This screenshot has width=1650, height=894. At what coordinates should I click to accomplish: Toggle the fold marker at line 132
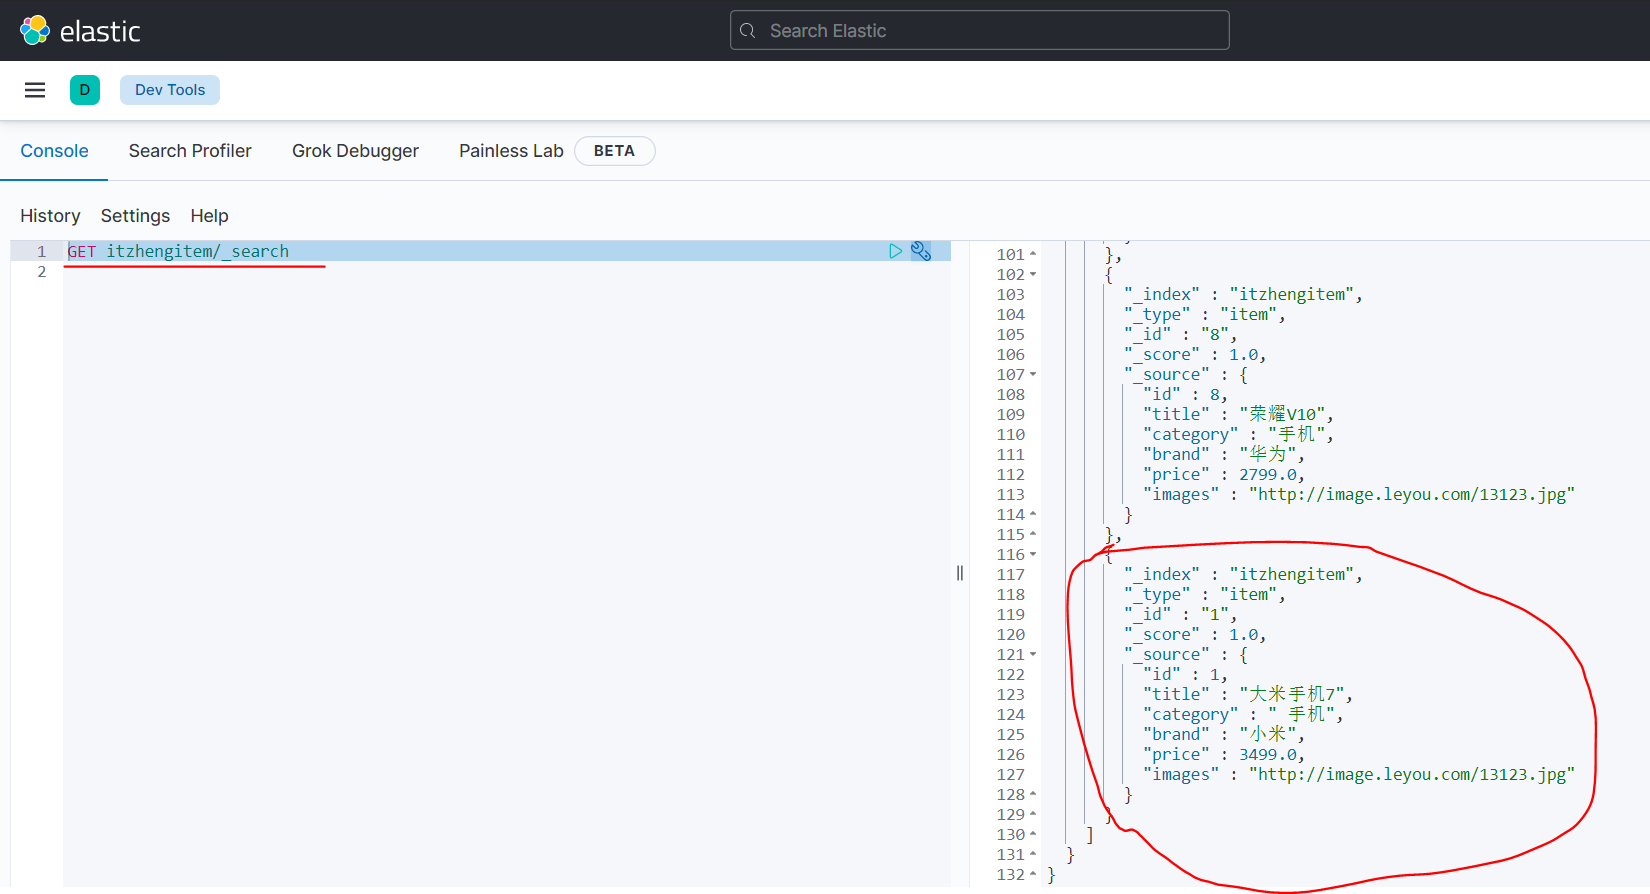click(x=1033, y=874)
